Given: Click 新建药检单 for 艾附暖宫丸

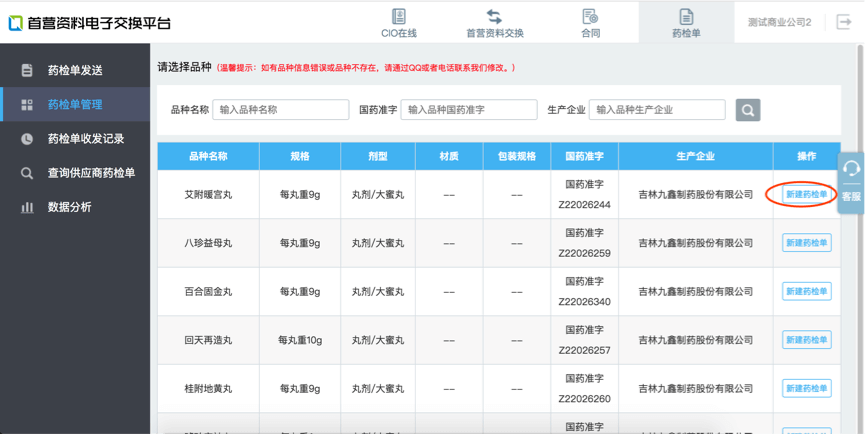Looking at the screenshot, I should 807,194.
